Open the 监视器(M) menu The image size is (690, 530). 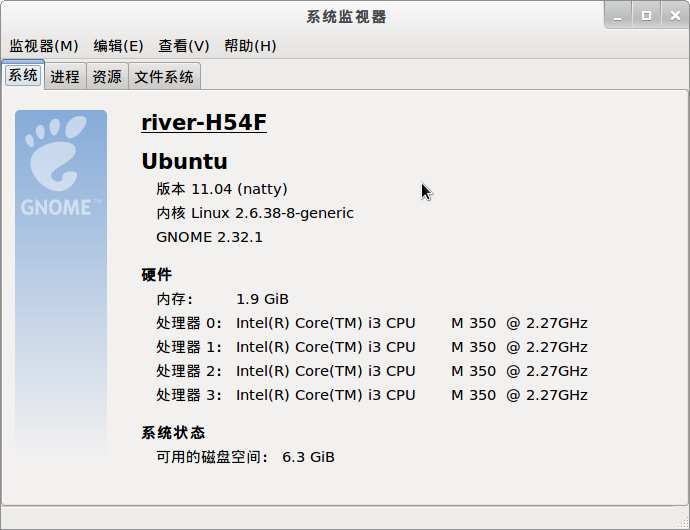point(44,46)
